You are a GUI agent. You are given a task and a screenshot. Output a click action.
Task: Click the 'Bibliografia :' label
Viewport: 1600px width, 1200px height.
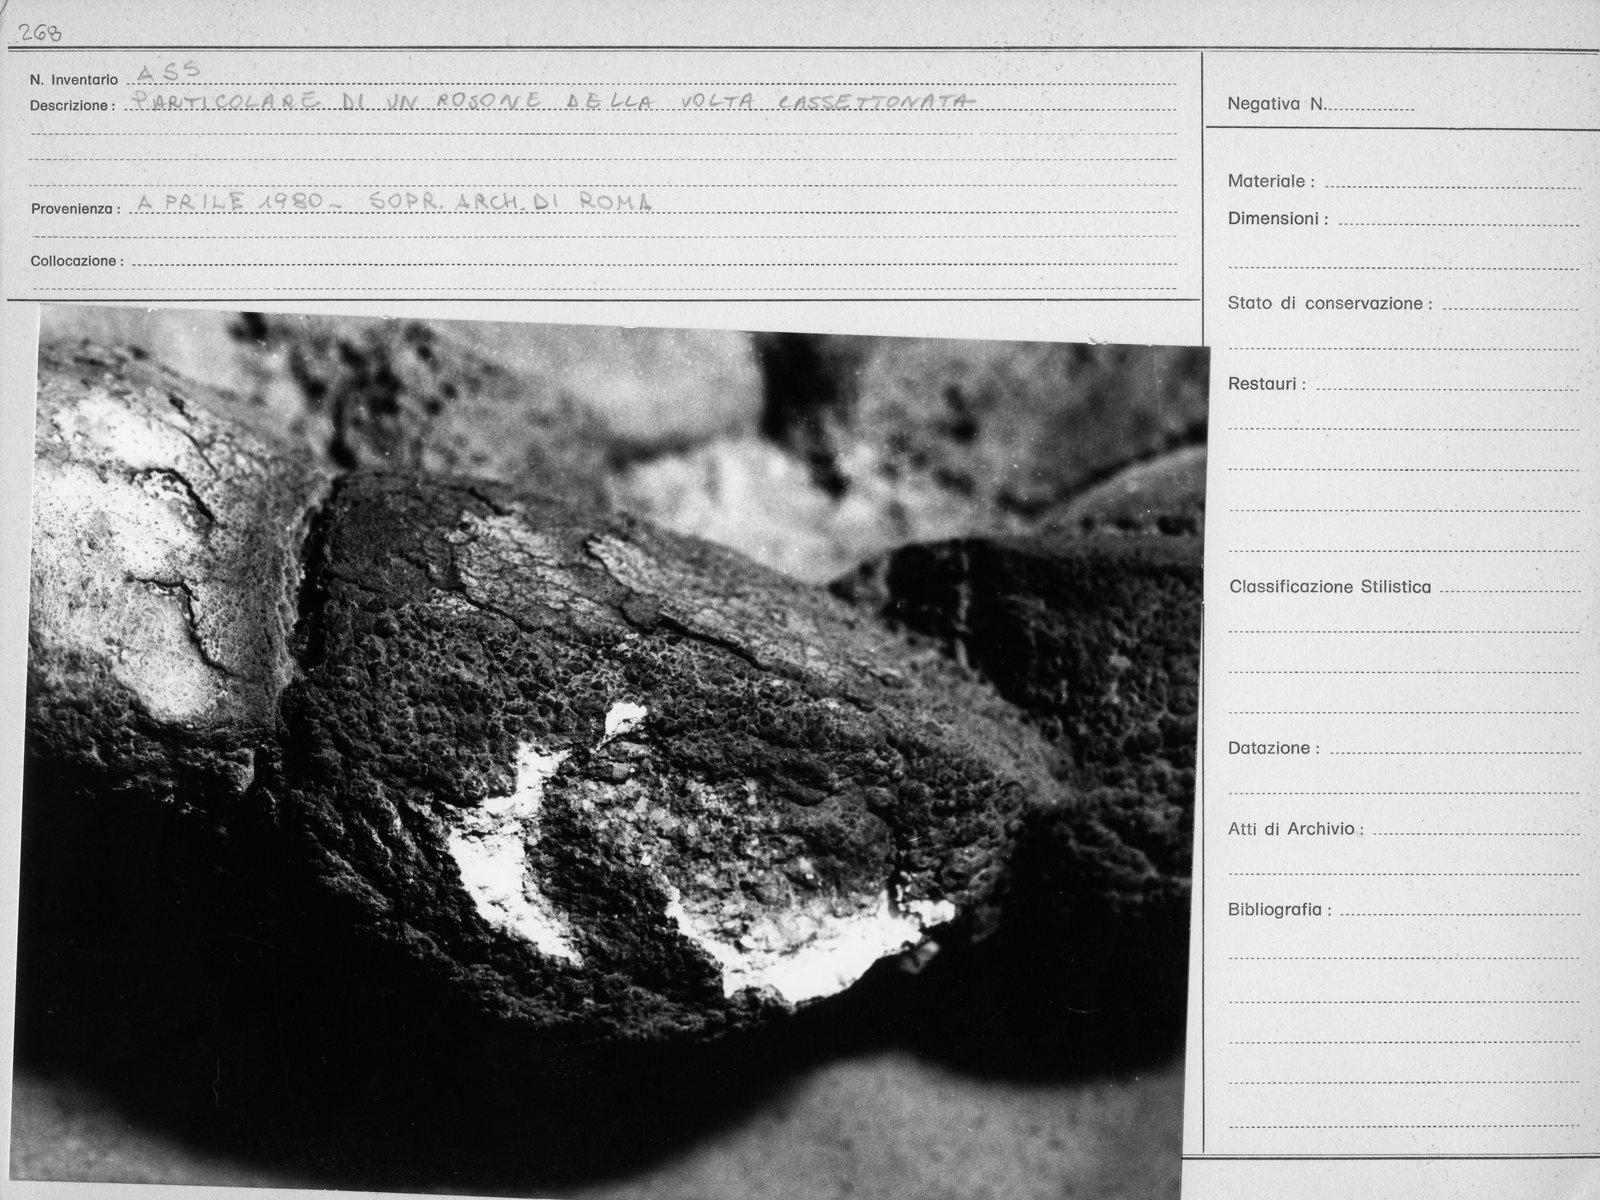(1279, 910)
